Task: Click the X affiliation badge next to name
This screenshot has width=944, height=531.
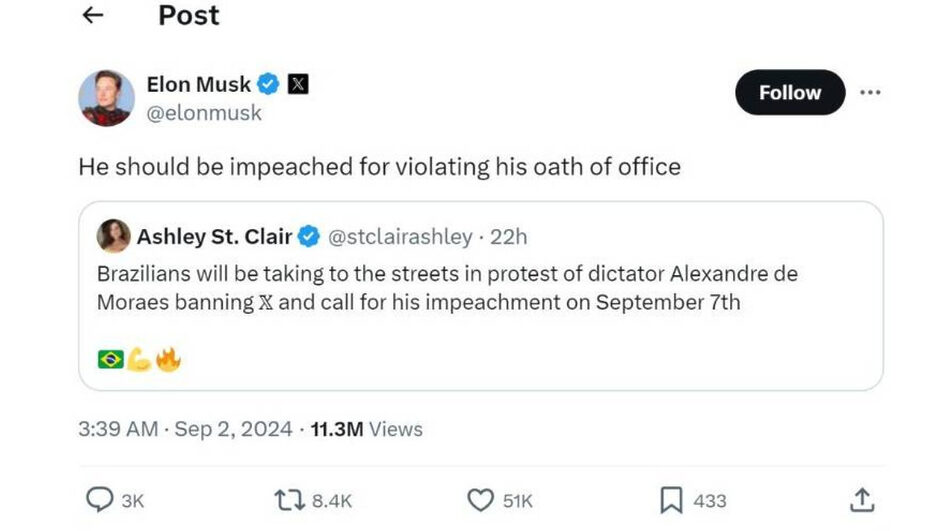Action: [298, 84]
